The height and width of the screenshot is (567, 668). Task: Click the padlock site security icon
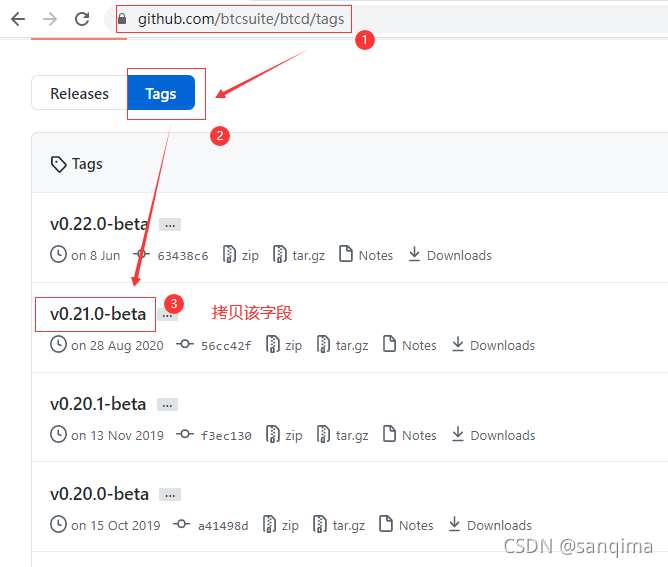pyautogui.click(x=122, y=19)
